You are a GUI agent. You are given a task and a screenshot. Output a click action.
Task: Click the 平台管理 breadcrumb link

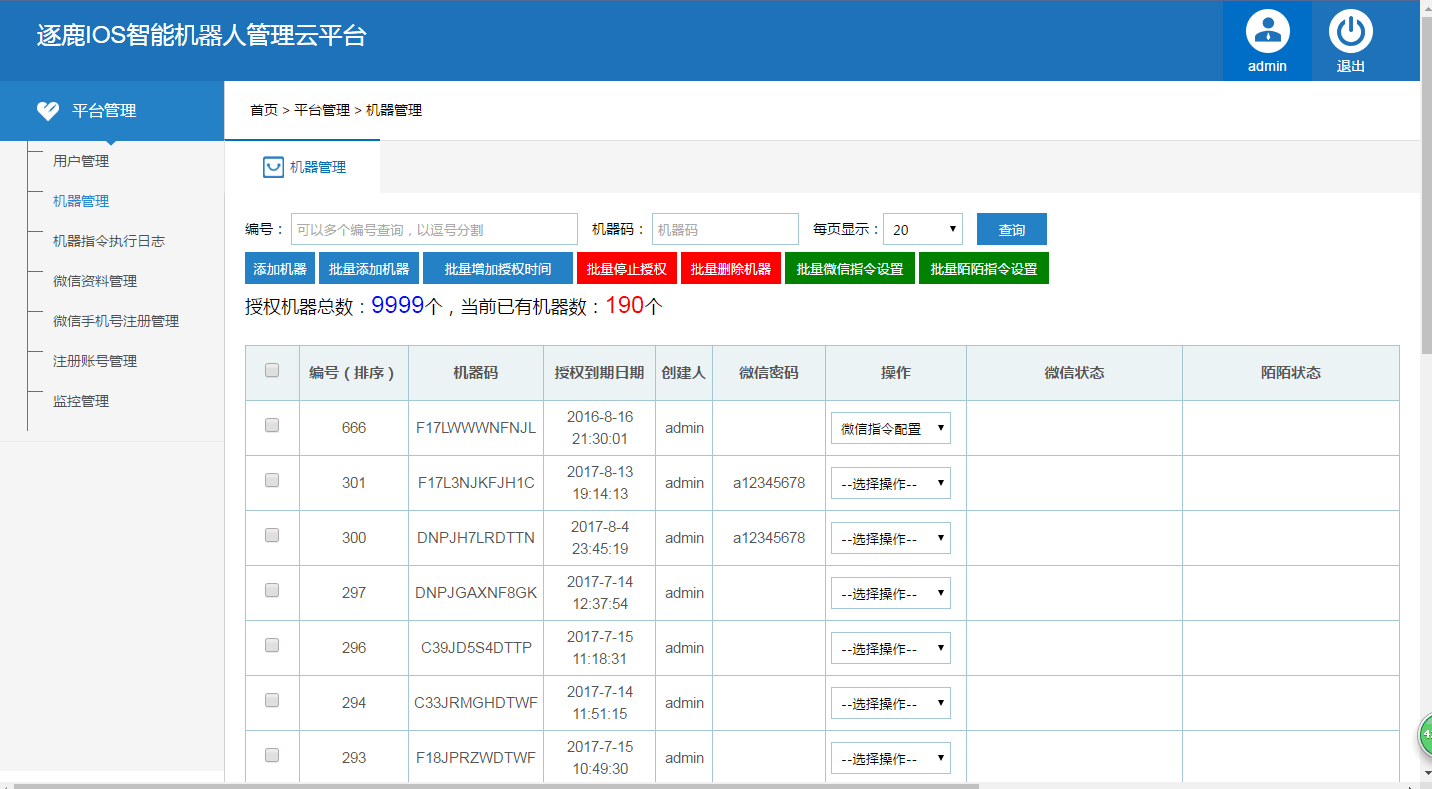point(322,110)
